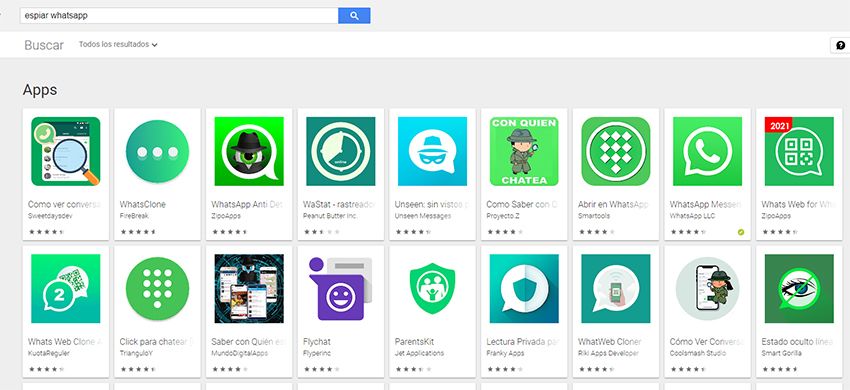Open the 'Saber con Quién' phones collage icon

click(x=249, y=289)
